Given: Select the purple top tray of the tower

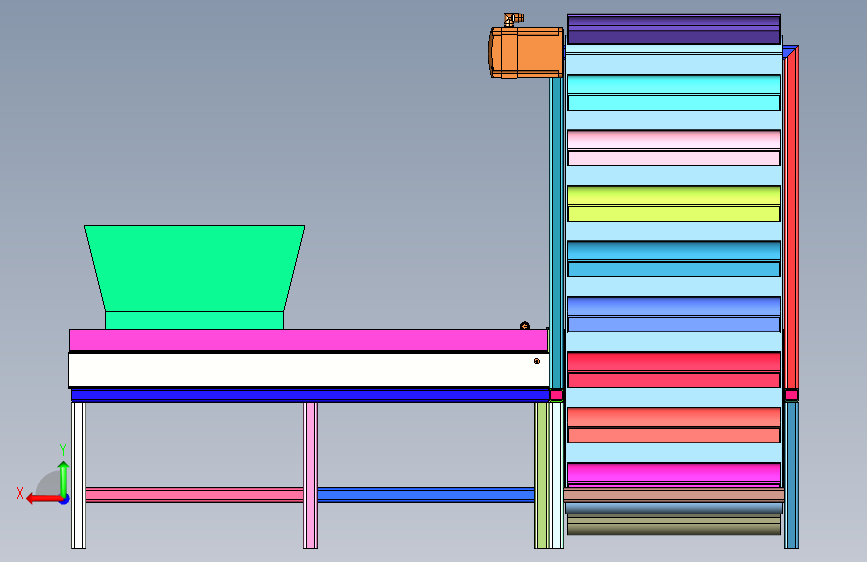Looking at the screenshot, I should click(673, 29).
